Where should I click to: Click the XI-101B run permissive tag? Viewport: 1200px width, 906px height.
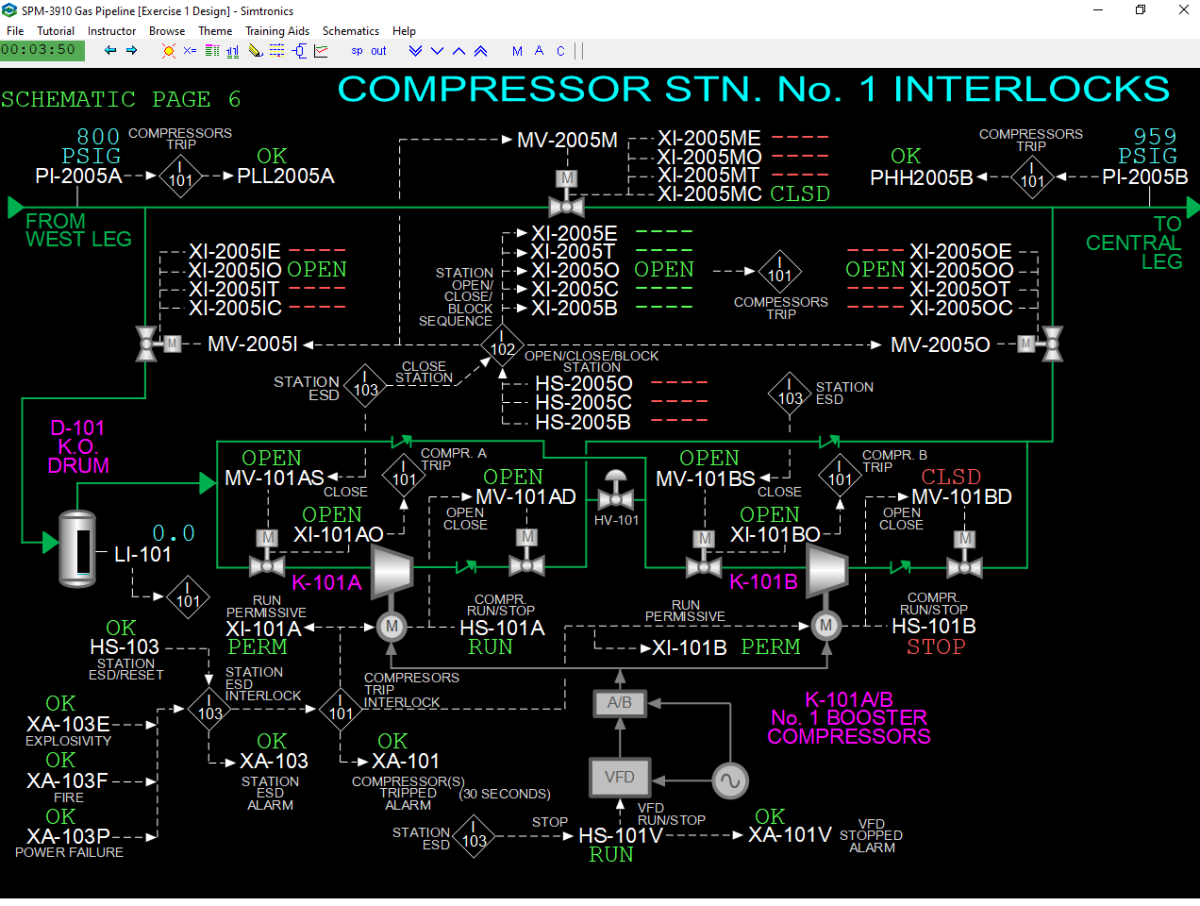(690, 647)
